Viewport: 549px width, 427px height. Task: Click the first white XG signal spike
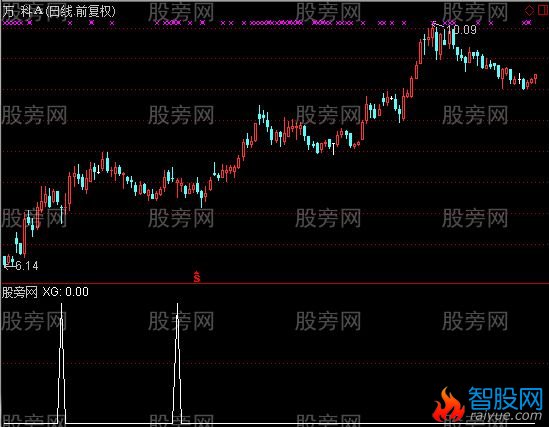point(62,363)
